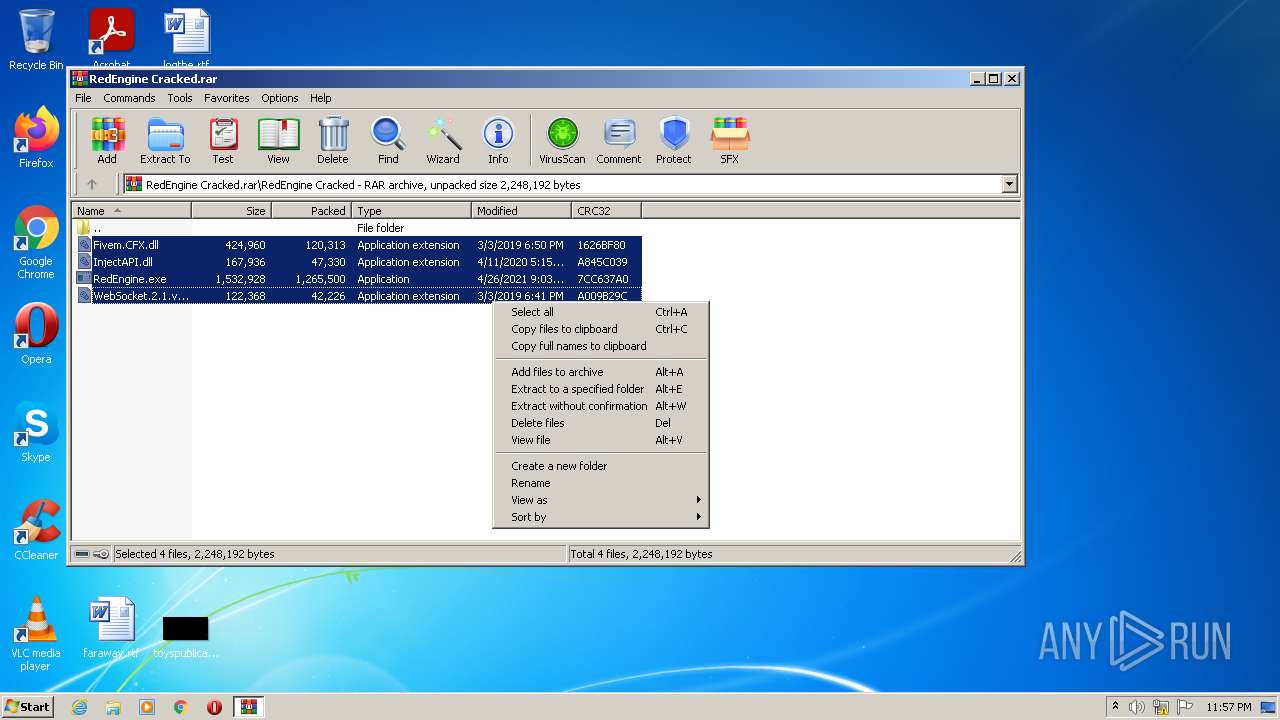Open Opera from the taskbar
Viewport: 1280px width, 720px height.
coord(214,707)
